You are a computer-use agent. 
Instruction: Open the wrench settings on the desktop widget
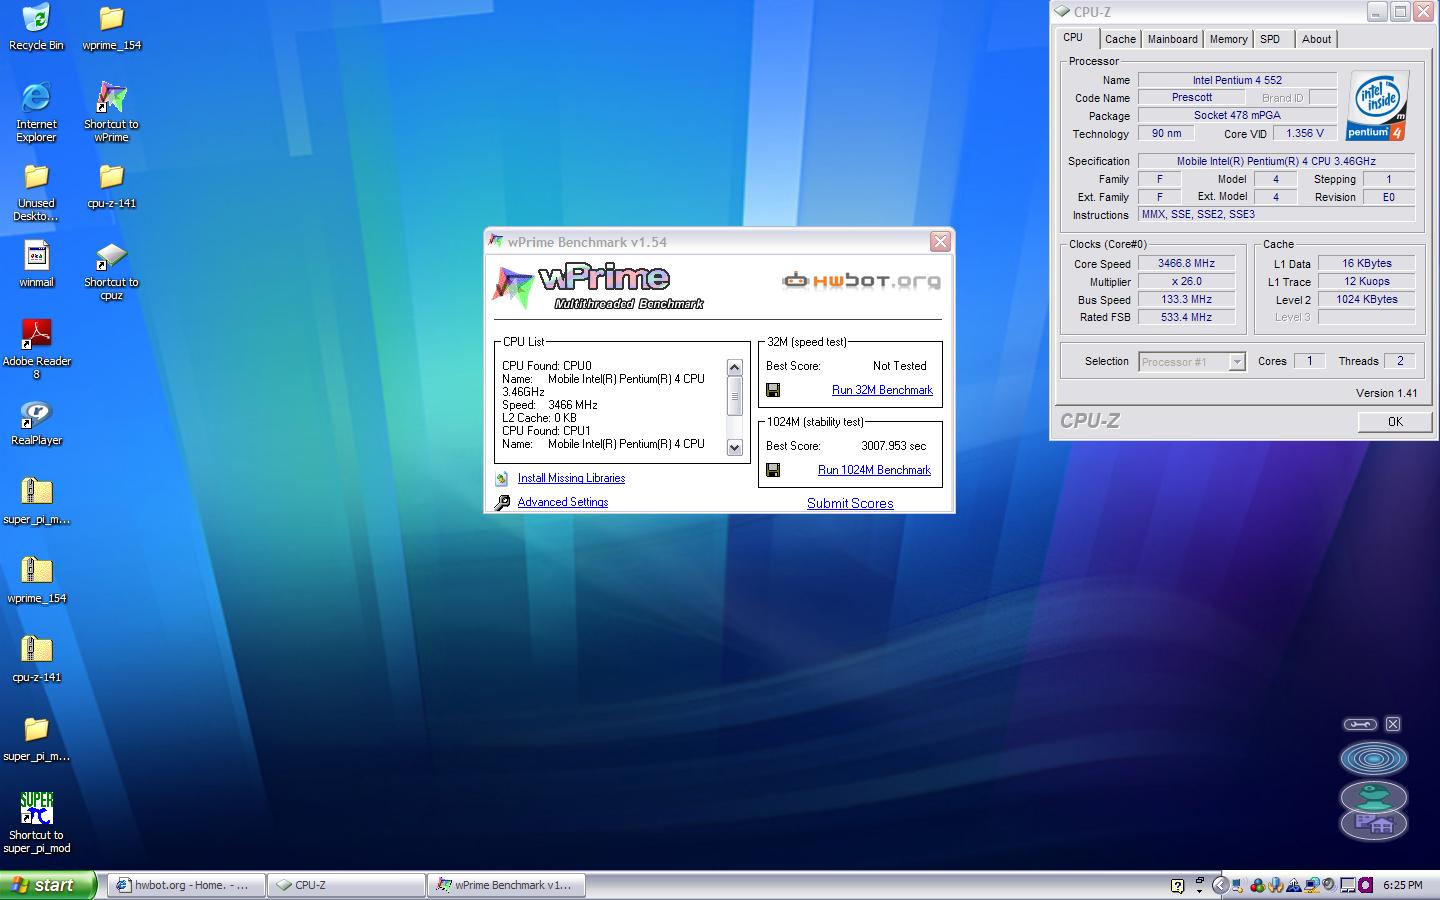click(x=1359, y=724)
